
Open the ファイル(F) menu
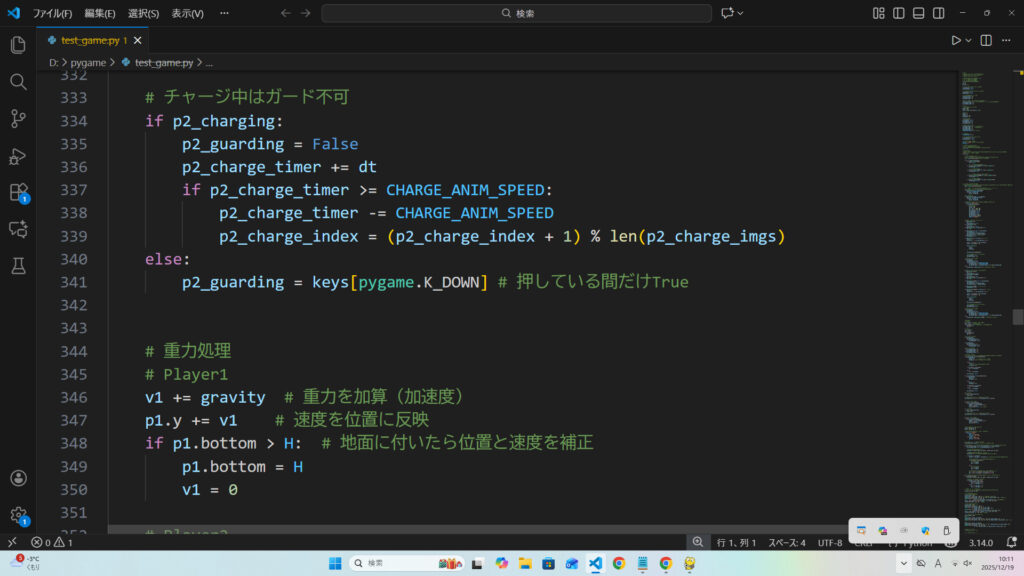pos(52,14)
